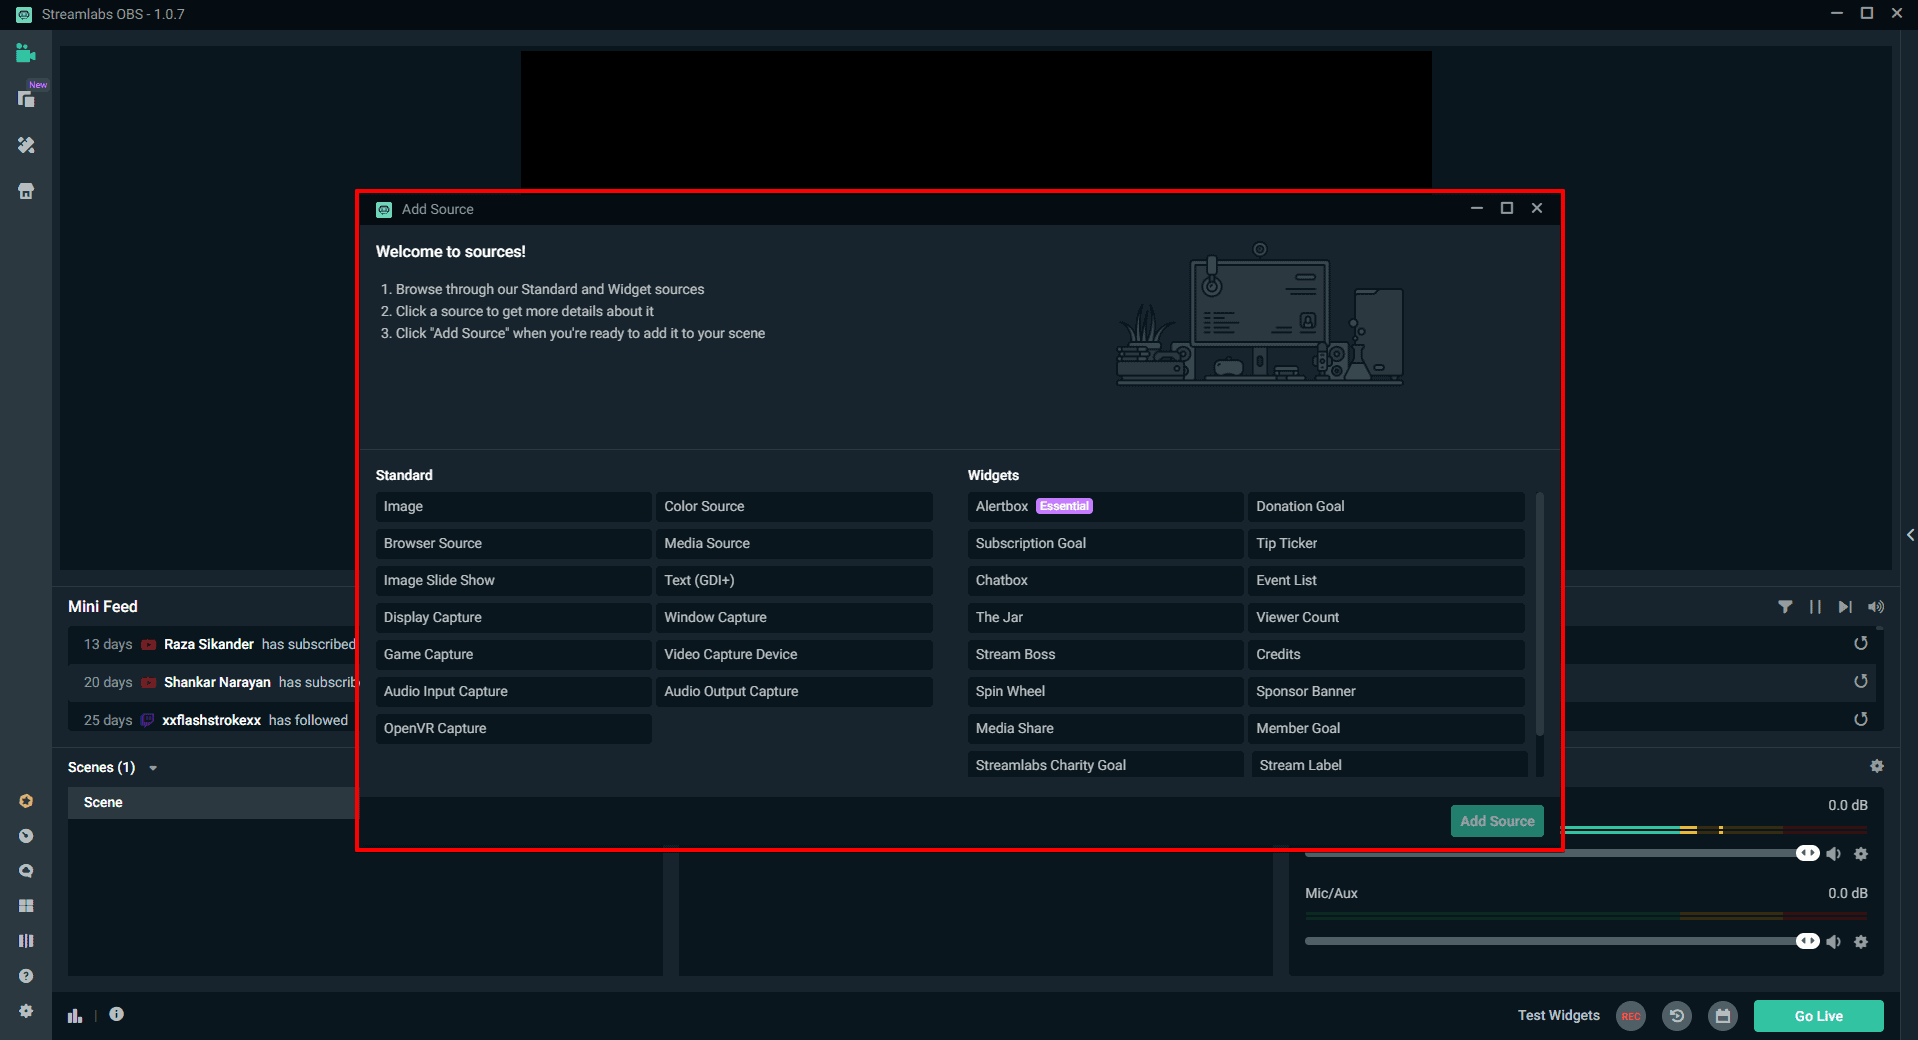Expand the Scenes (1) dropdown arrow
This screenshot has height=1040, width=1918.
(x=153, y=768)
